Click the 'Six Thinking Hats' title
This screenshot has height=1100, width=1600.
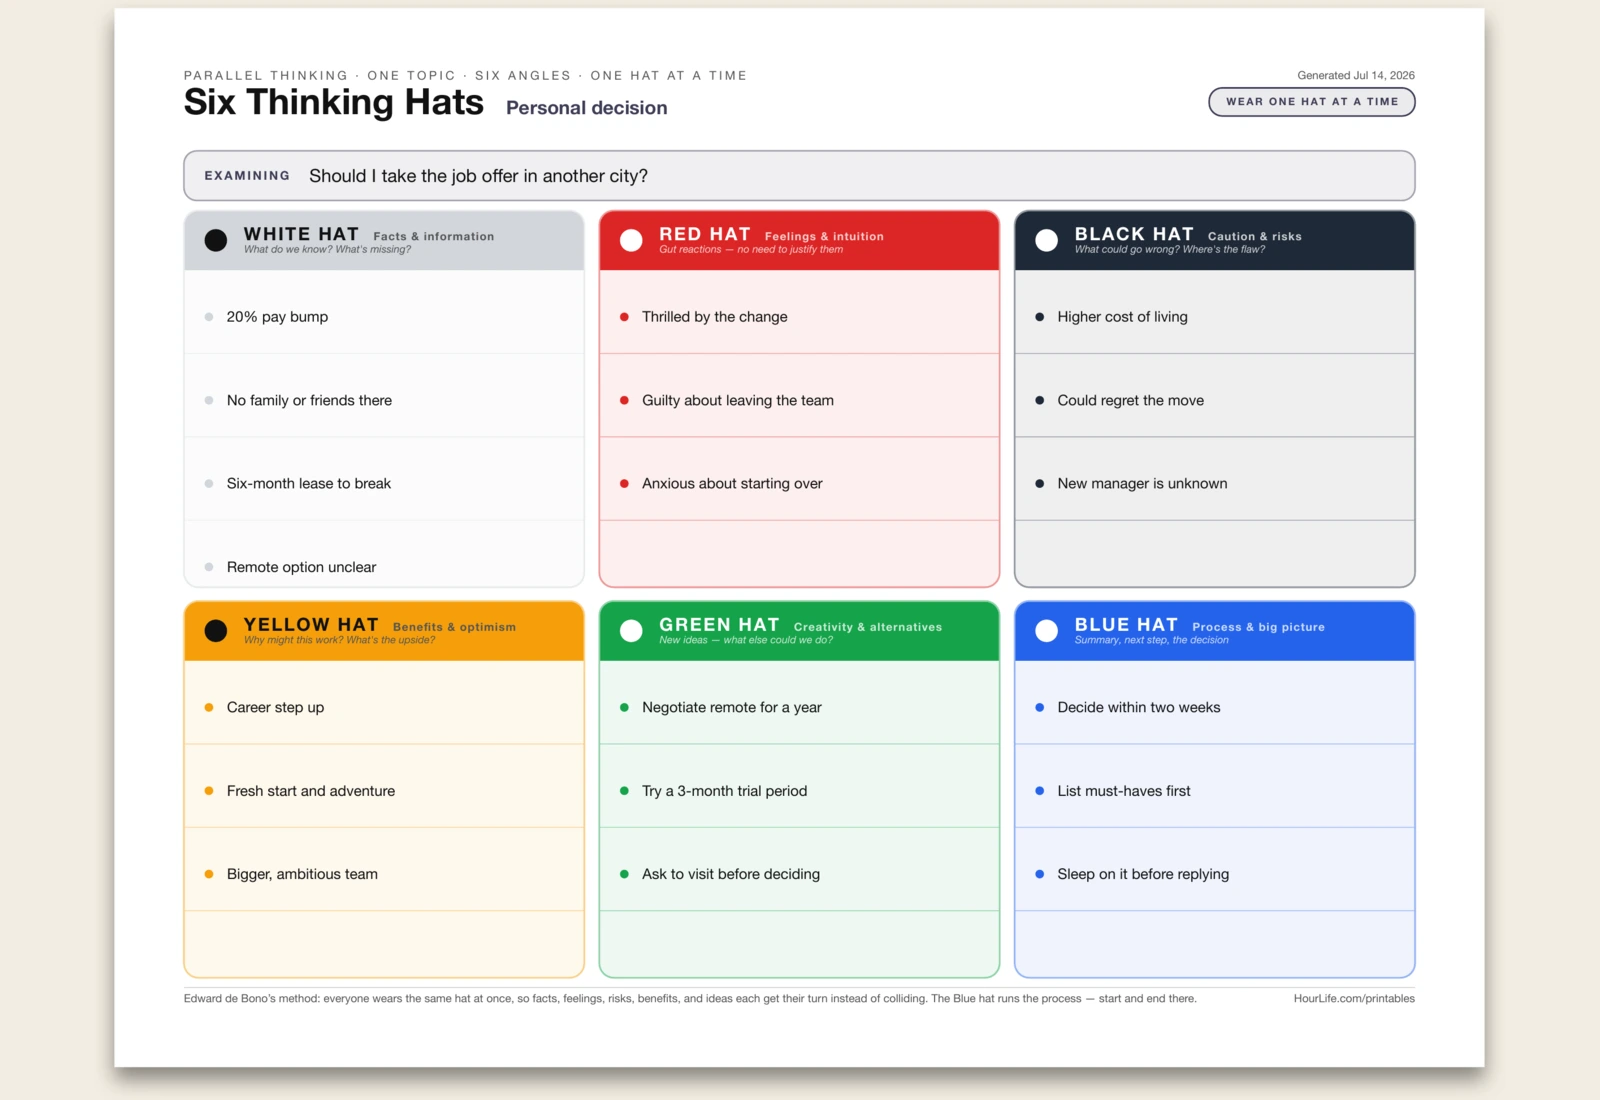[x=334, y=103]
